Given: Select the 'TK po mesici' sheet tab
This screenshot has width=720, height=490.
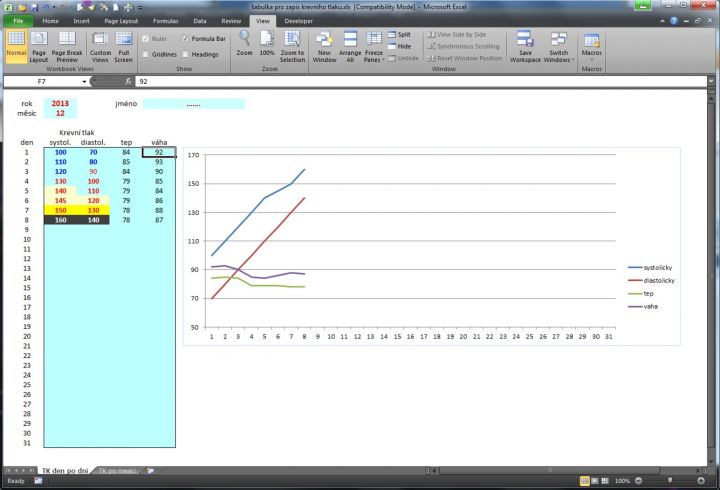Looking at the screenshot, I should click(x=117, y=470).
